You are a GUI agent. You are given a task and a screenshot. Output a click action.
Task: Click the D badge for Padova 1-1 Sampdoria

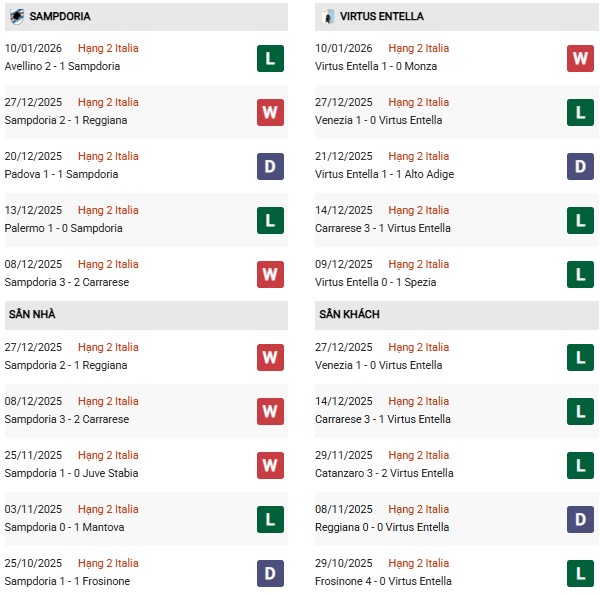coord(270,166)
